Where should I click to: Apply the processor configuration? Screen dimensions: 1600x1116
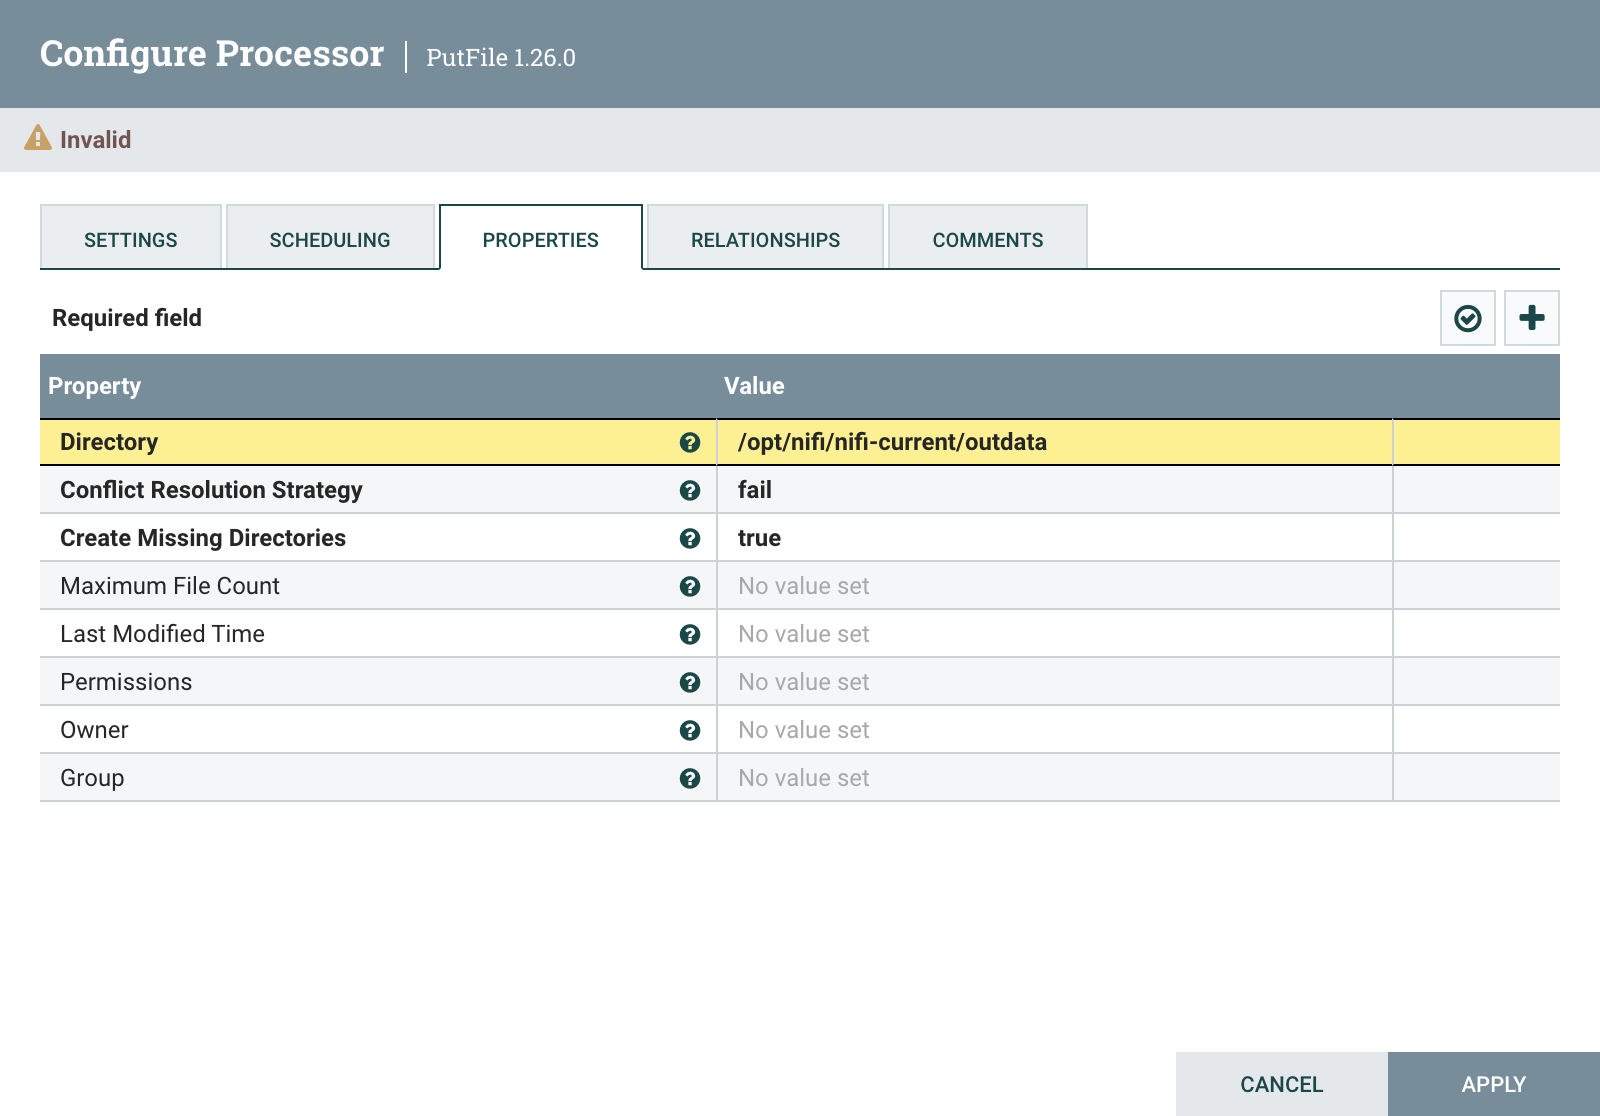point(1493,1084)
